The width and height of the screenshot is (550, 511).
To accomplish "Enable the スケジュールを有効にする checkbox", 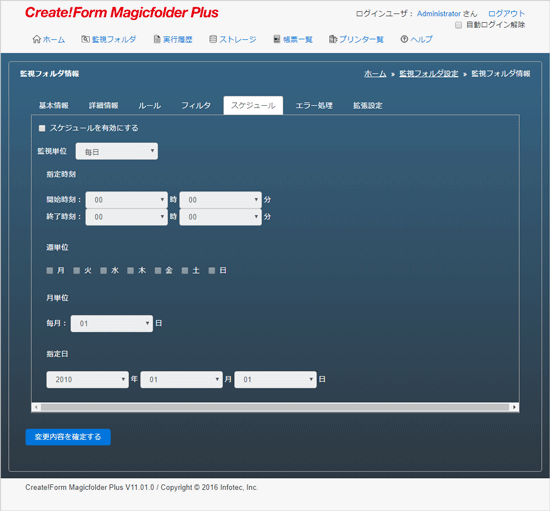I will pos(42,128).
